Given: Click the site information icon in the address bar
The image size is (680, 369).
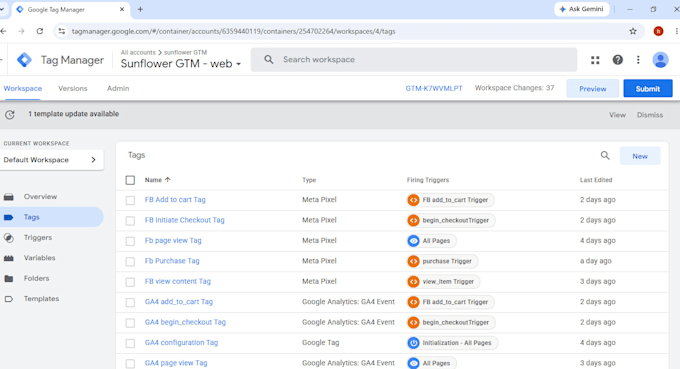Looking at the screenshot, I should 62,31.
